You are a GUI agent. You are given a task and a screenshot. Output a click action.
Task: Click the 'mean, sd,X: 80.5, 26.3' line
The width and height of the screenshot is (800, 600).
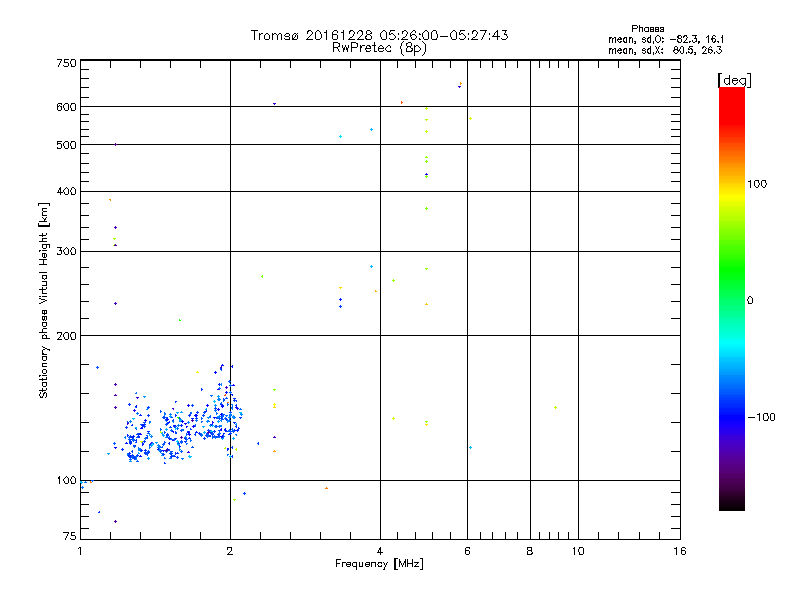pyautogui.click(x=665, y=51)
